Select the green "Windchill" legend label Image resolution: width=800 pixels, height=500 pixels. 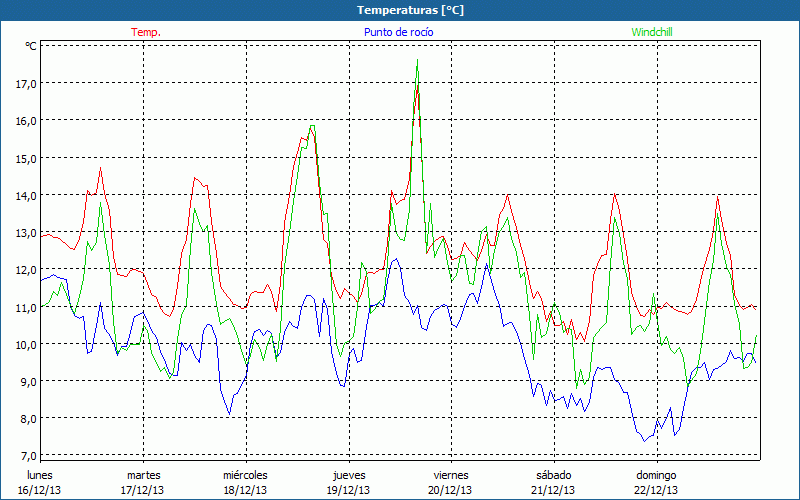pos(652,32)
